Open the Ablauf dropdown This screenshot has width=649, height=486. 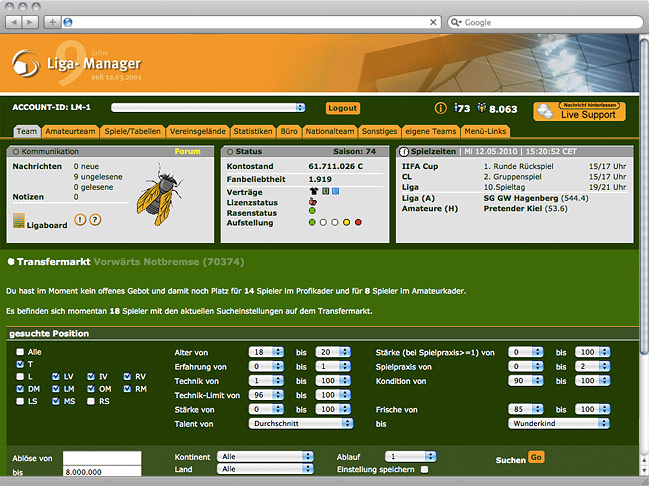click(411, 457)
